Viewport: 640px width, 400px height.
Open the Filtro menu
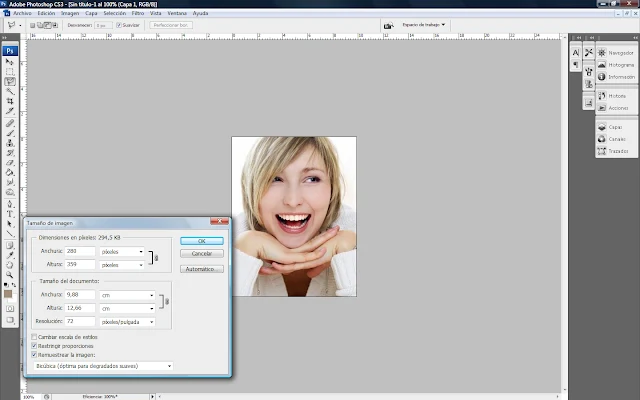click(138, 13)
